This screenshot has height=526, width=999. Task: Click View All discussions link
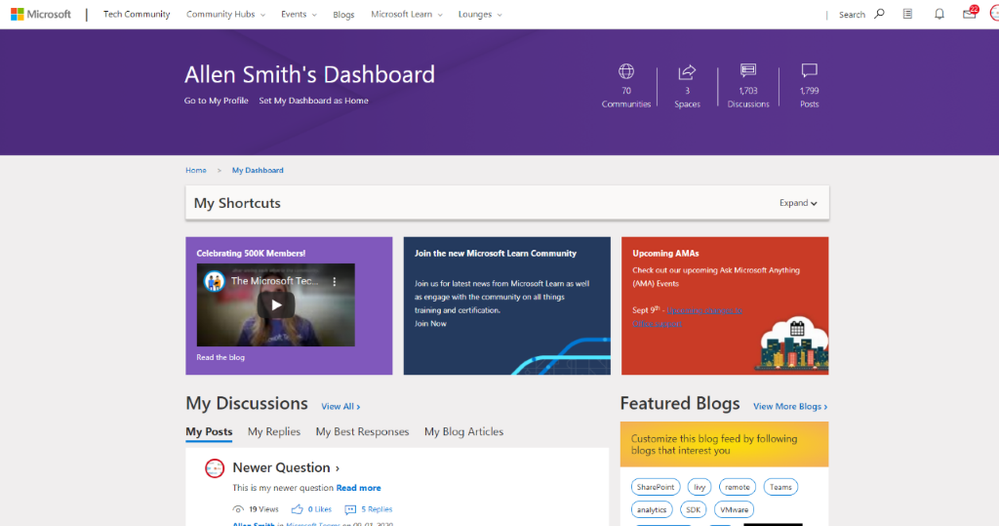coord(340,406)
